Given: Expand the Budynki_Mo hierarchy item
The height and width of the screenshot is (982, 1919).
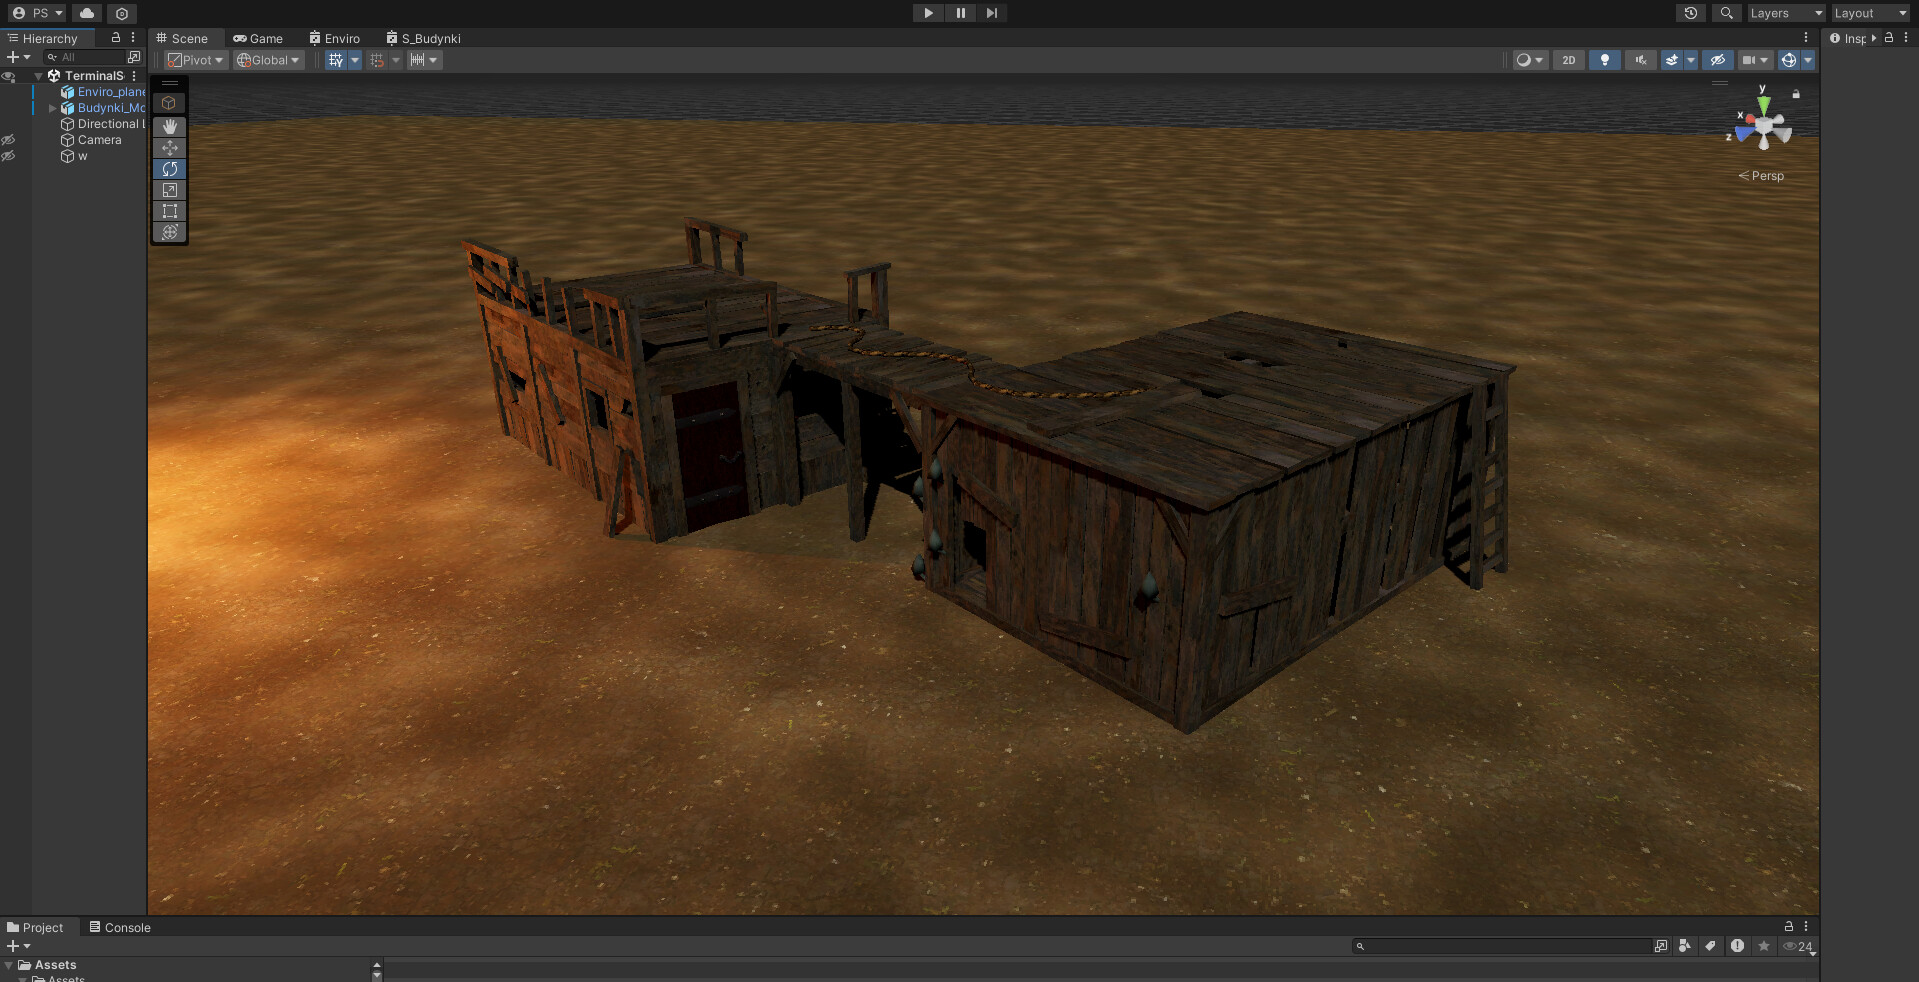Looking at the screenshot, I should [x=52, y=108].
